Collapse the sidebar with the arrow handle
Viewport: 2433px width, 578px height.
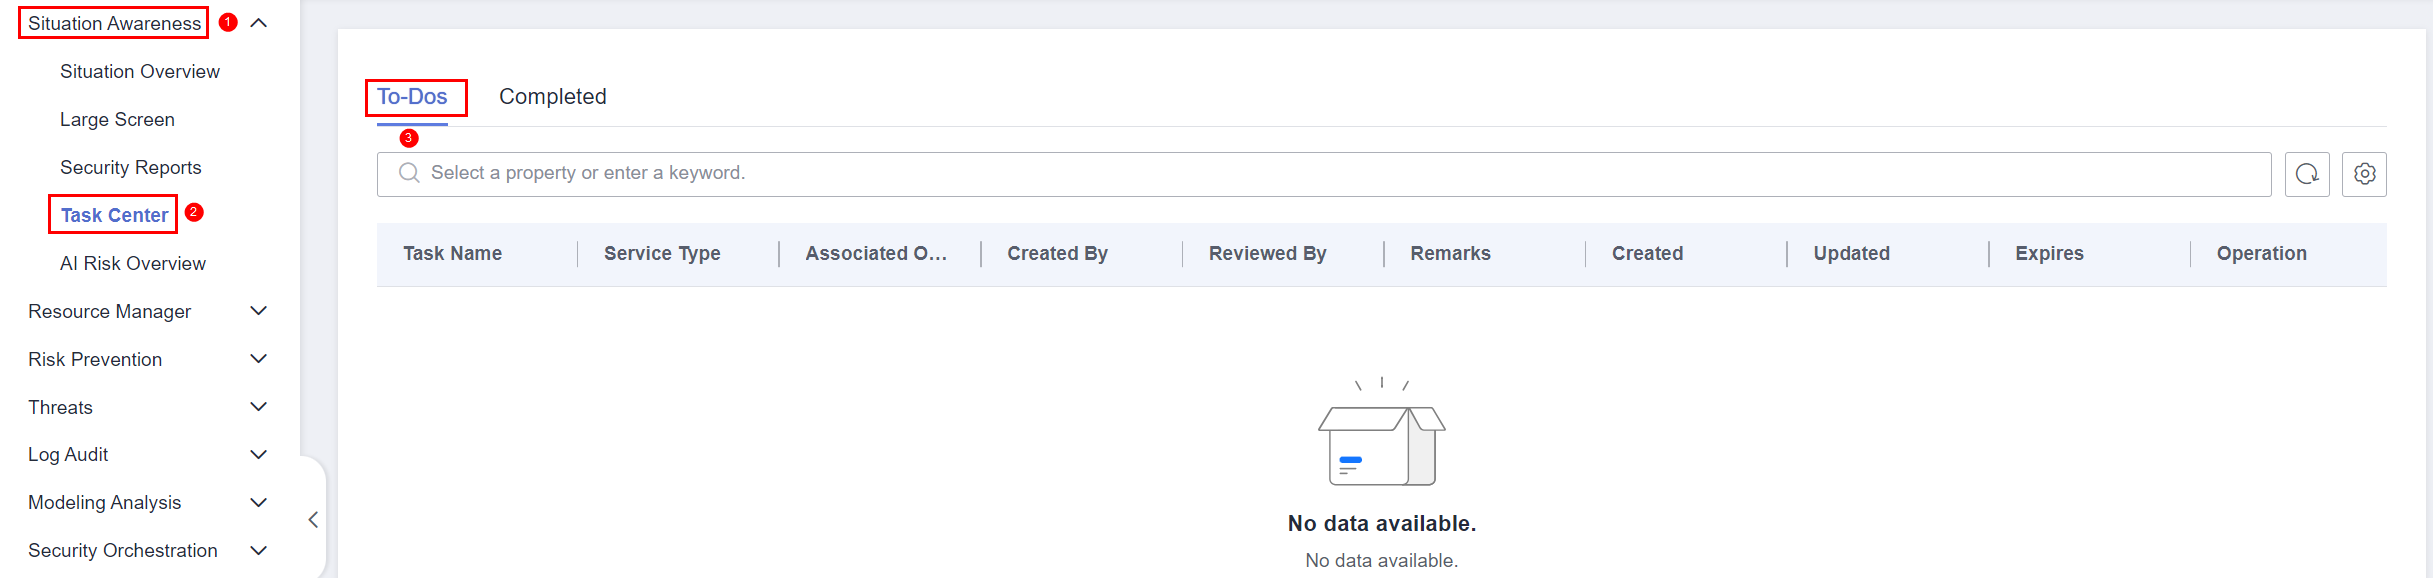click(313, 520)
